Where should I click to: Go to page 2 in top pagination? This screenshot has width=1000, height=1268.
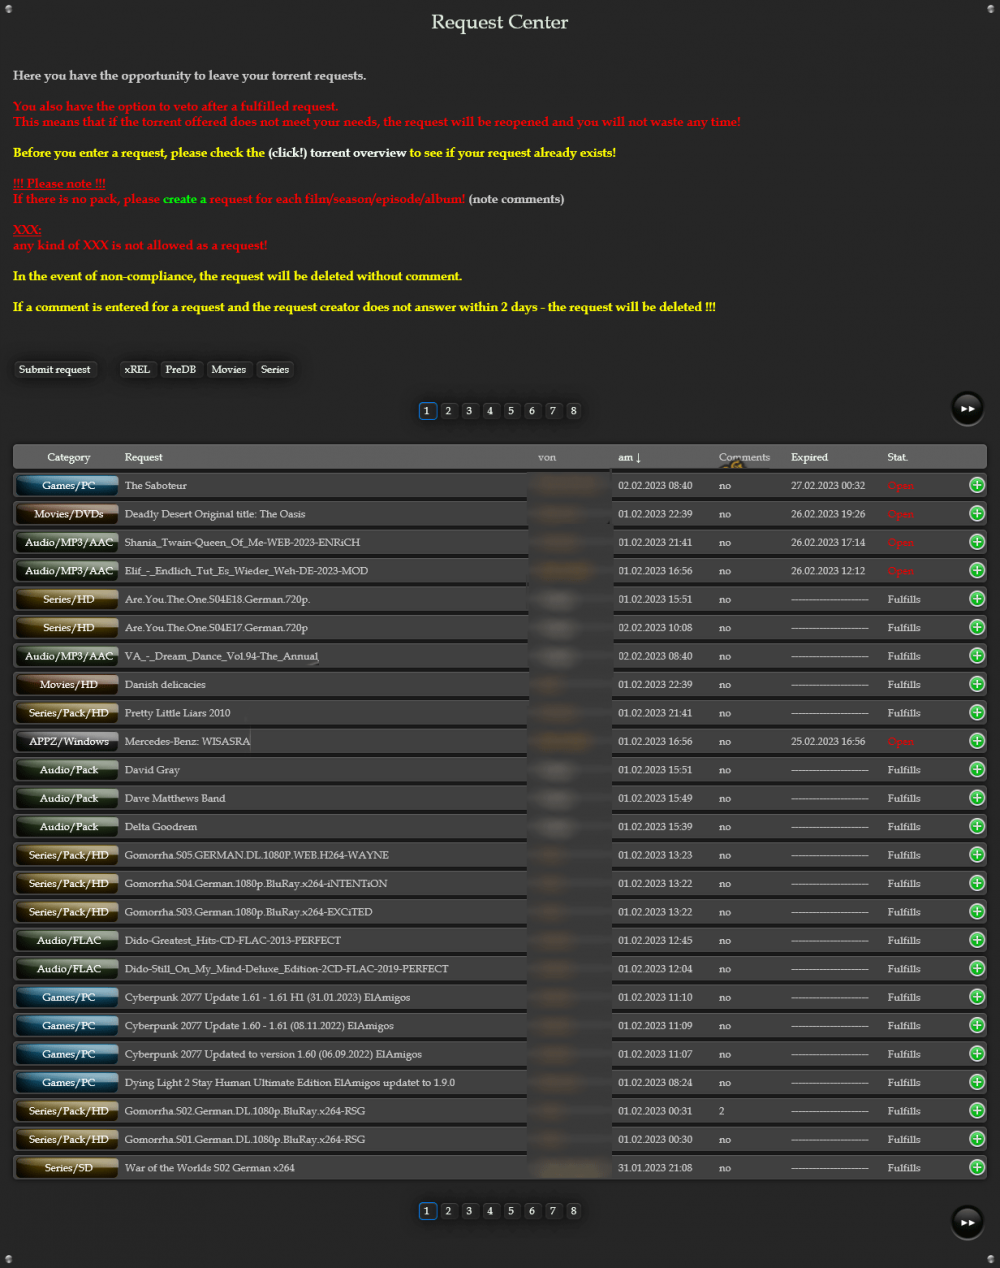[448, 411]
